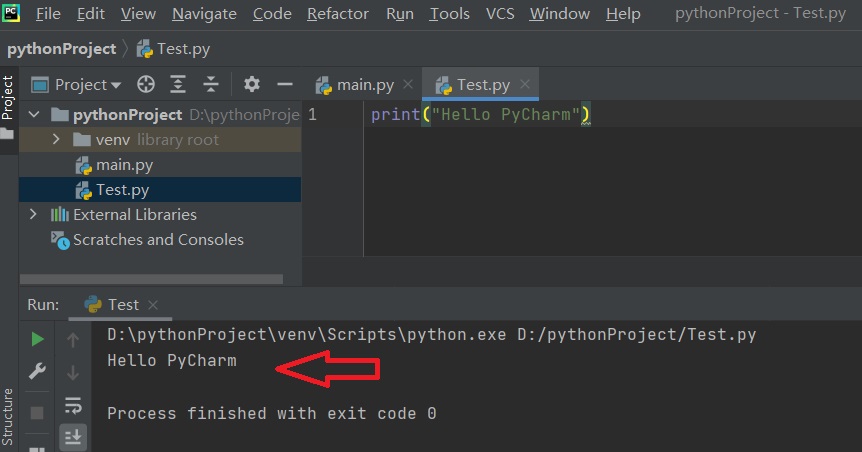
Task: Expand External Libraries node
Action: (x=33, y=214)
